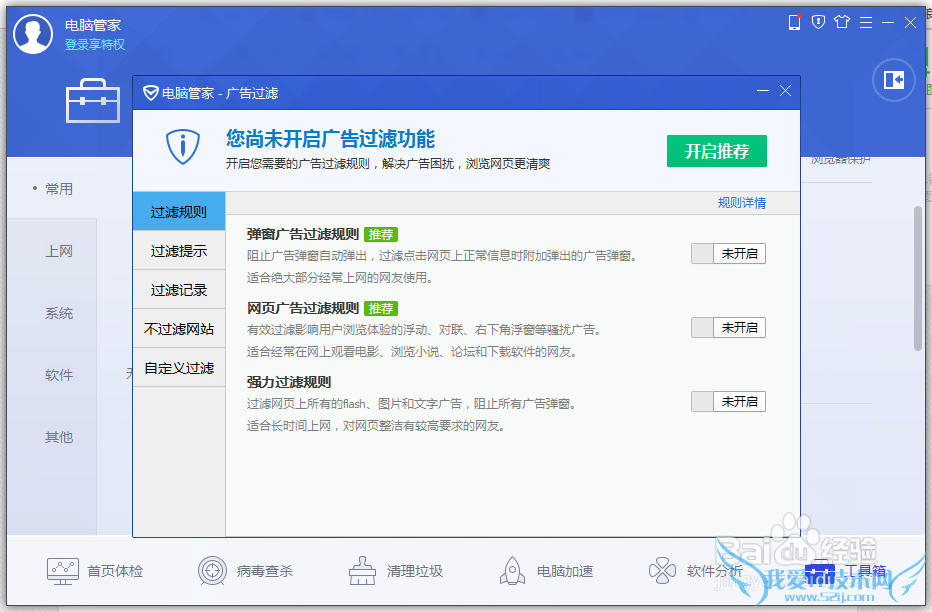Click the shield icon in title bar
932x612 pixels.
[818, 22]
